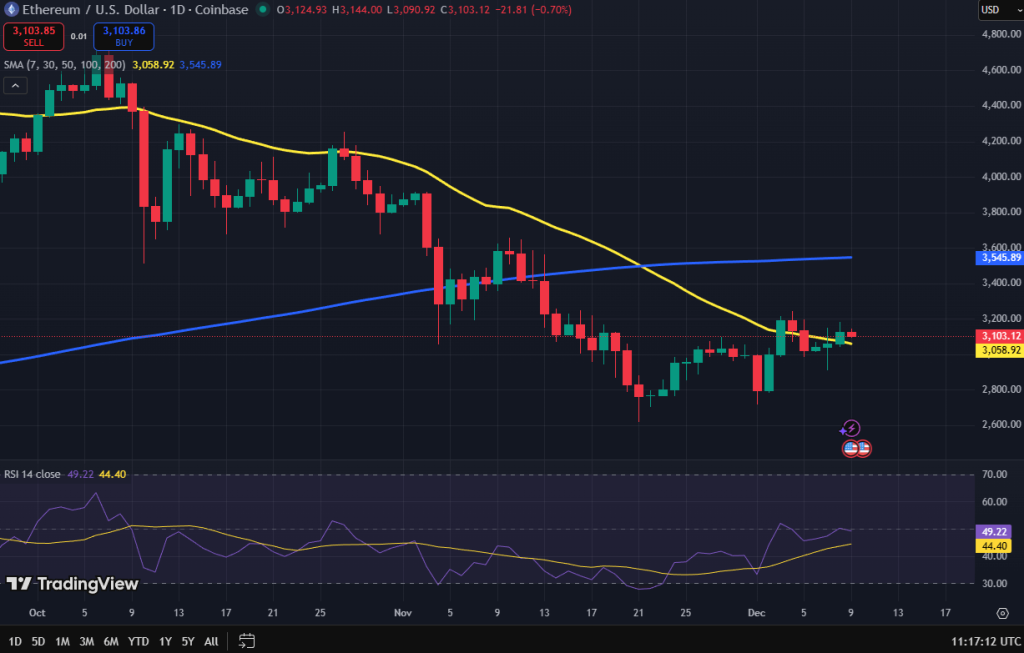Click the TradingView logo

[72, 583]
